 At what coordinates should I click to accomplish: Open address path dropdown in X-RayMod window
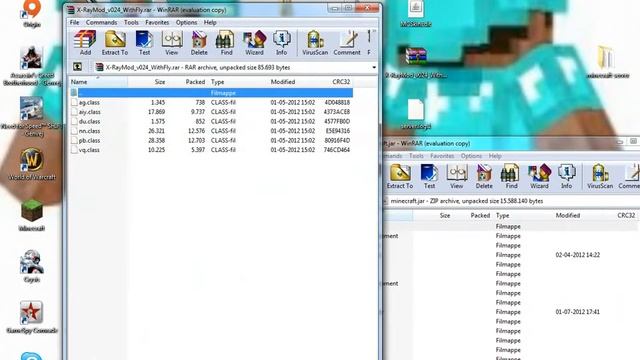pos(374,67)
